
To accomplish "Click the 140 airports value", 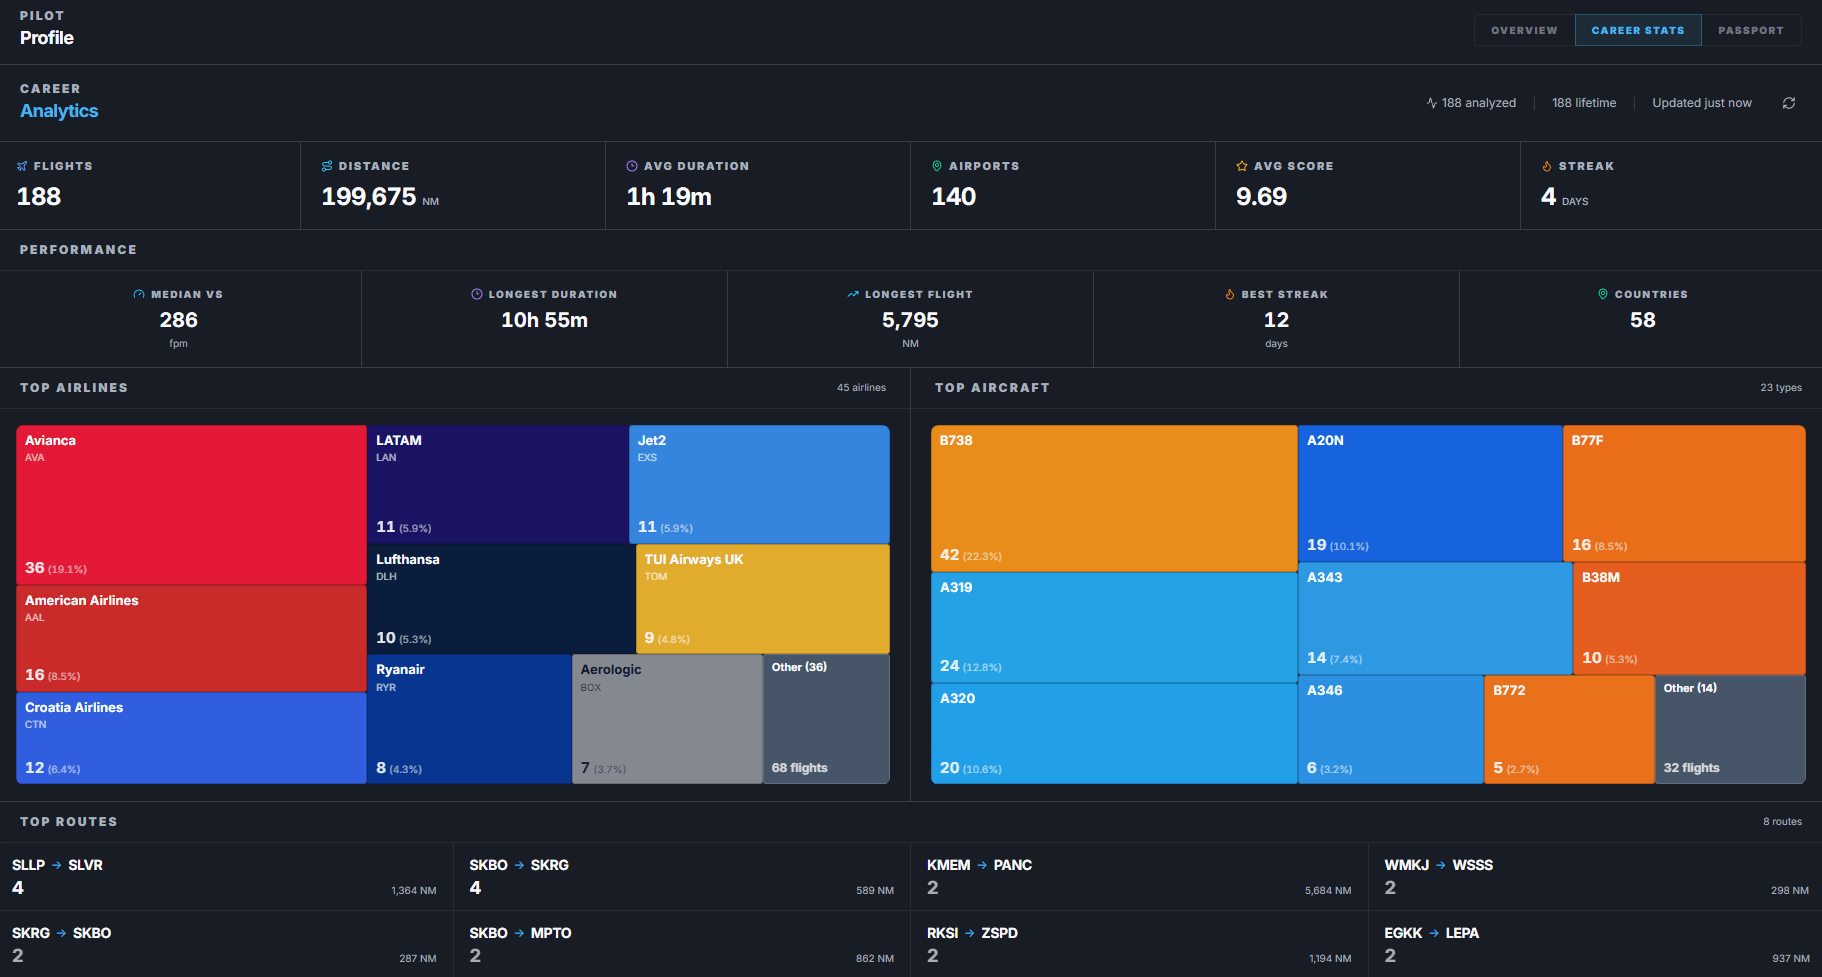I will click(x=954, y=197).
